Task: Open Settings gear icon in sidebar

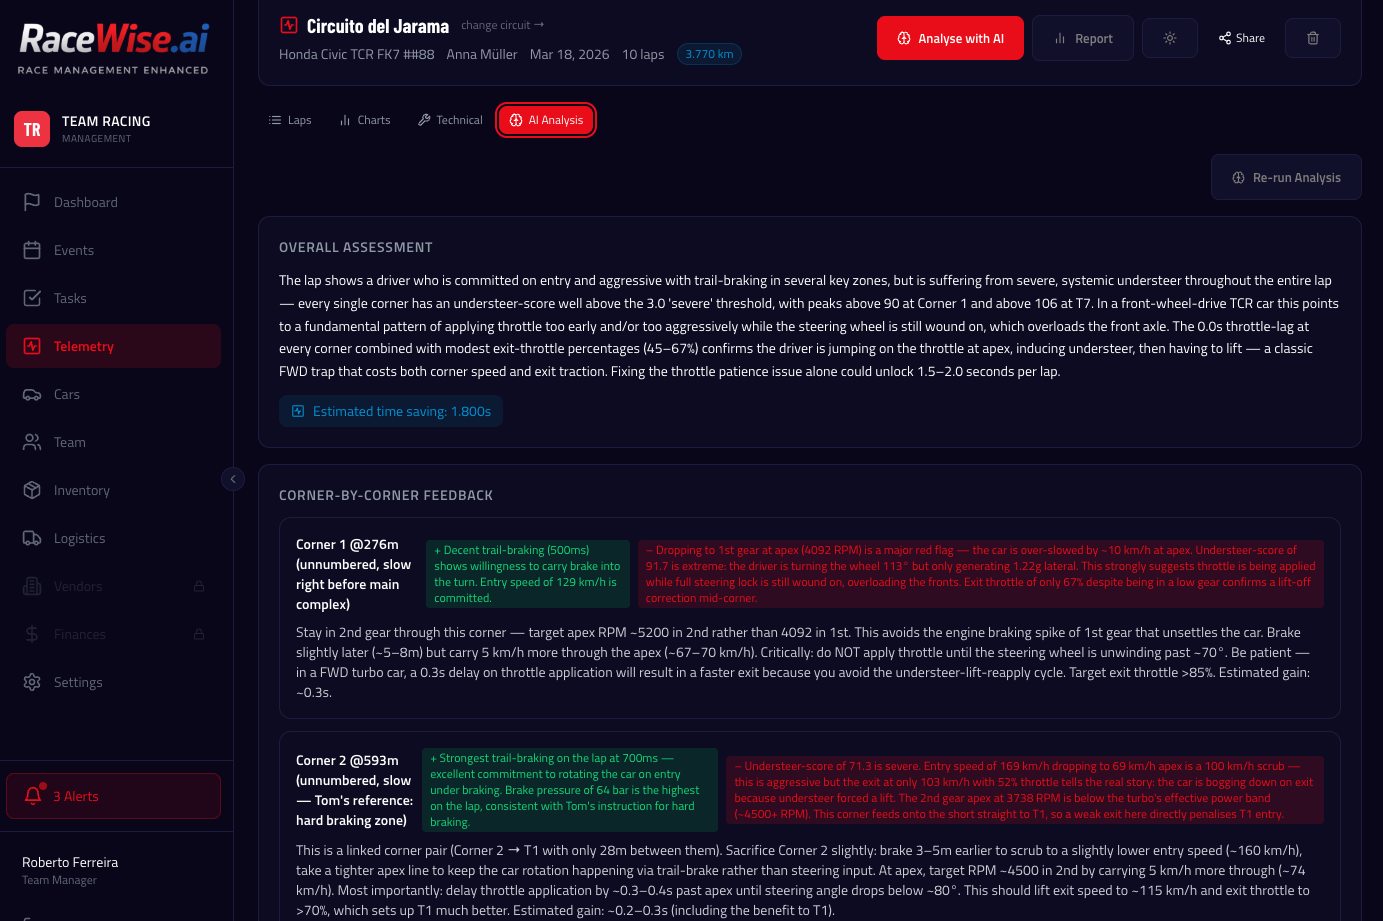Action: point(32,682)
